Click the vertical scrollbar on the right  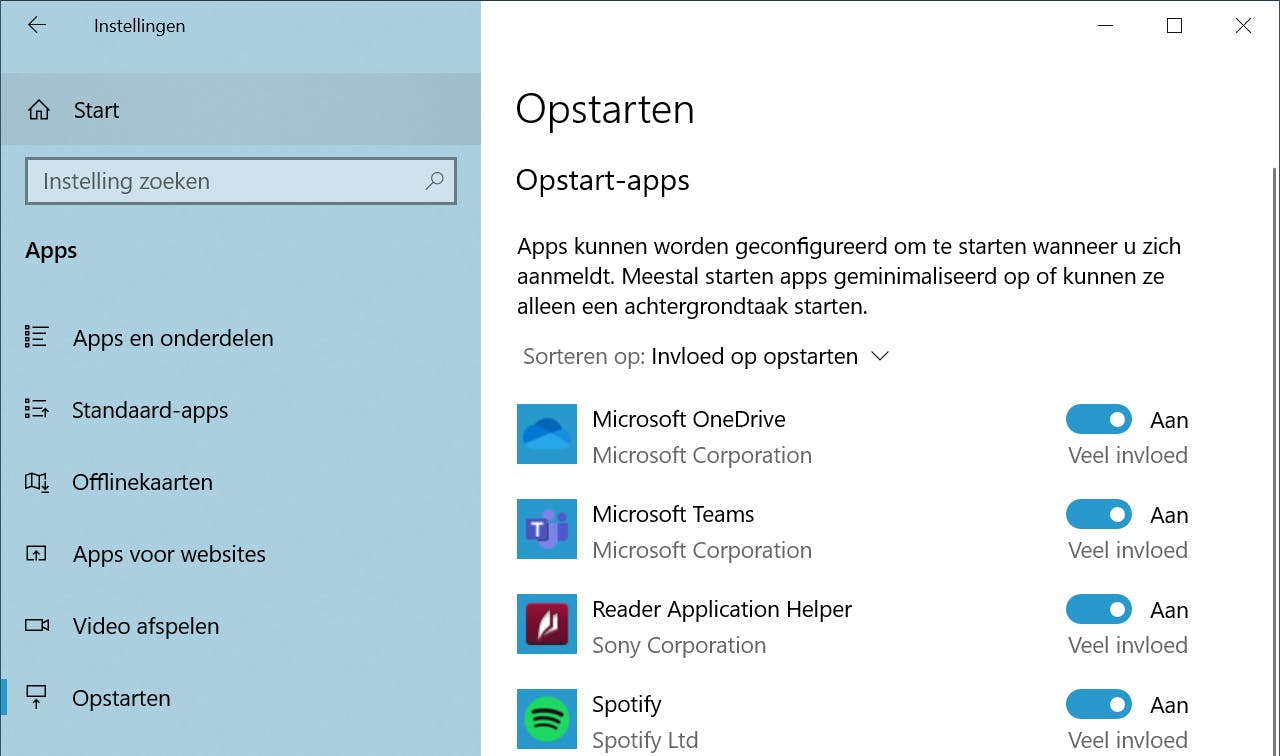tap(1273, 400)
